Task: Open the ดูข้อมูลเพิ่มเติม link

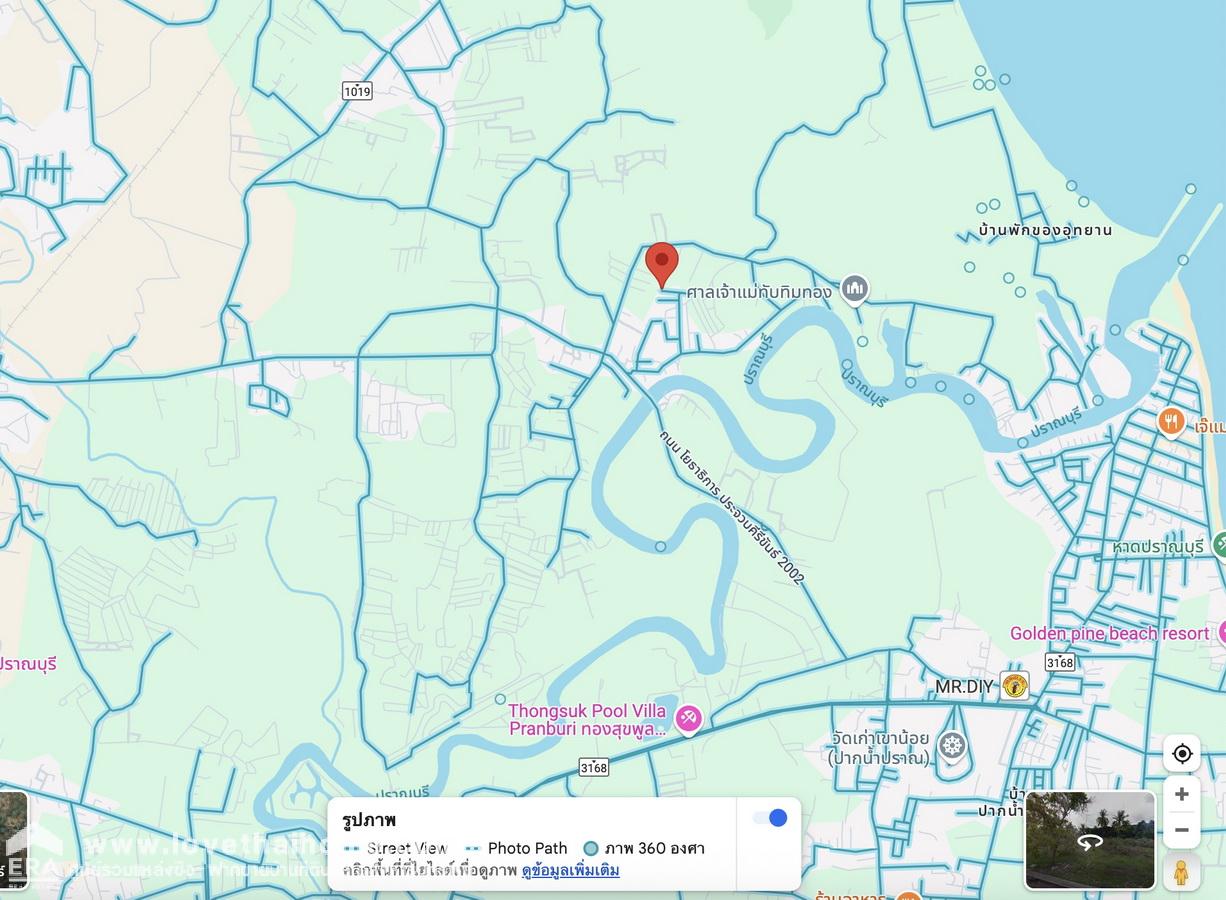Action: click(x=570, y=871)
